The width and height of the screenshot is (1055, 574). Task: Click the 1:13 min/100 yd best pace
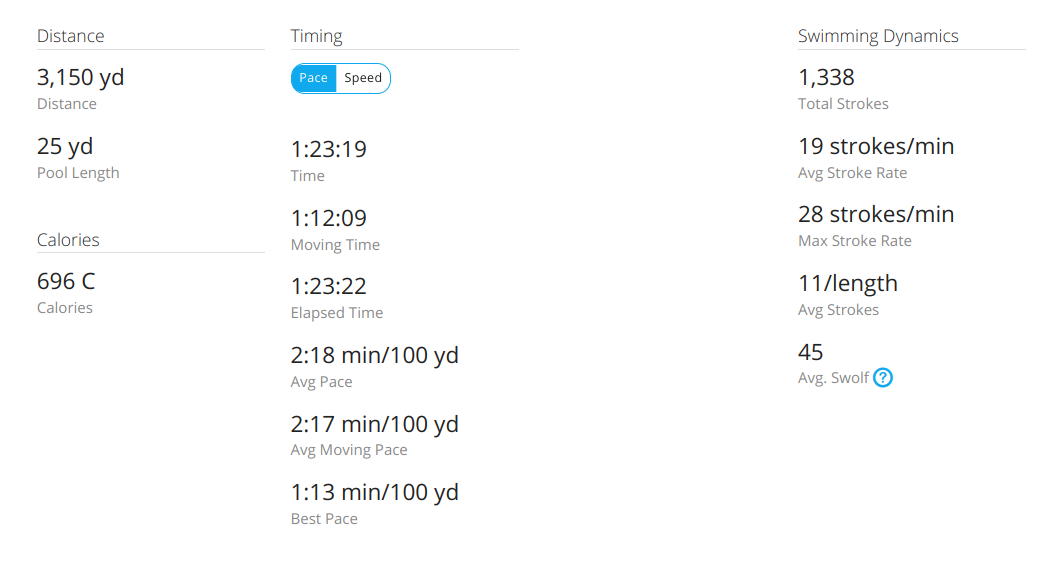[375, 492]
